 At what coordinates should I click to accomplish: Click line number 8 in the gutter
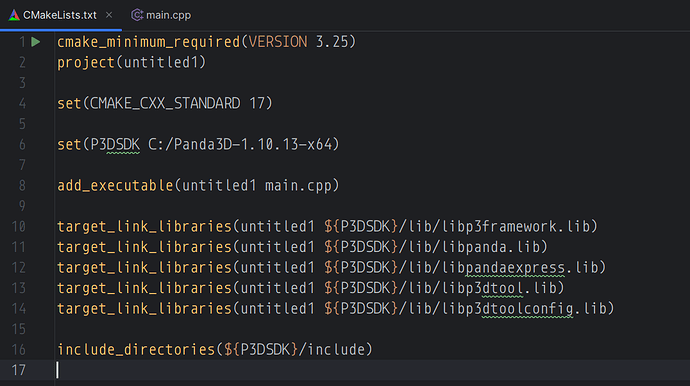pyautogui.click(x=22, y=185)
